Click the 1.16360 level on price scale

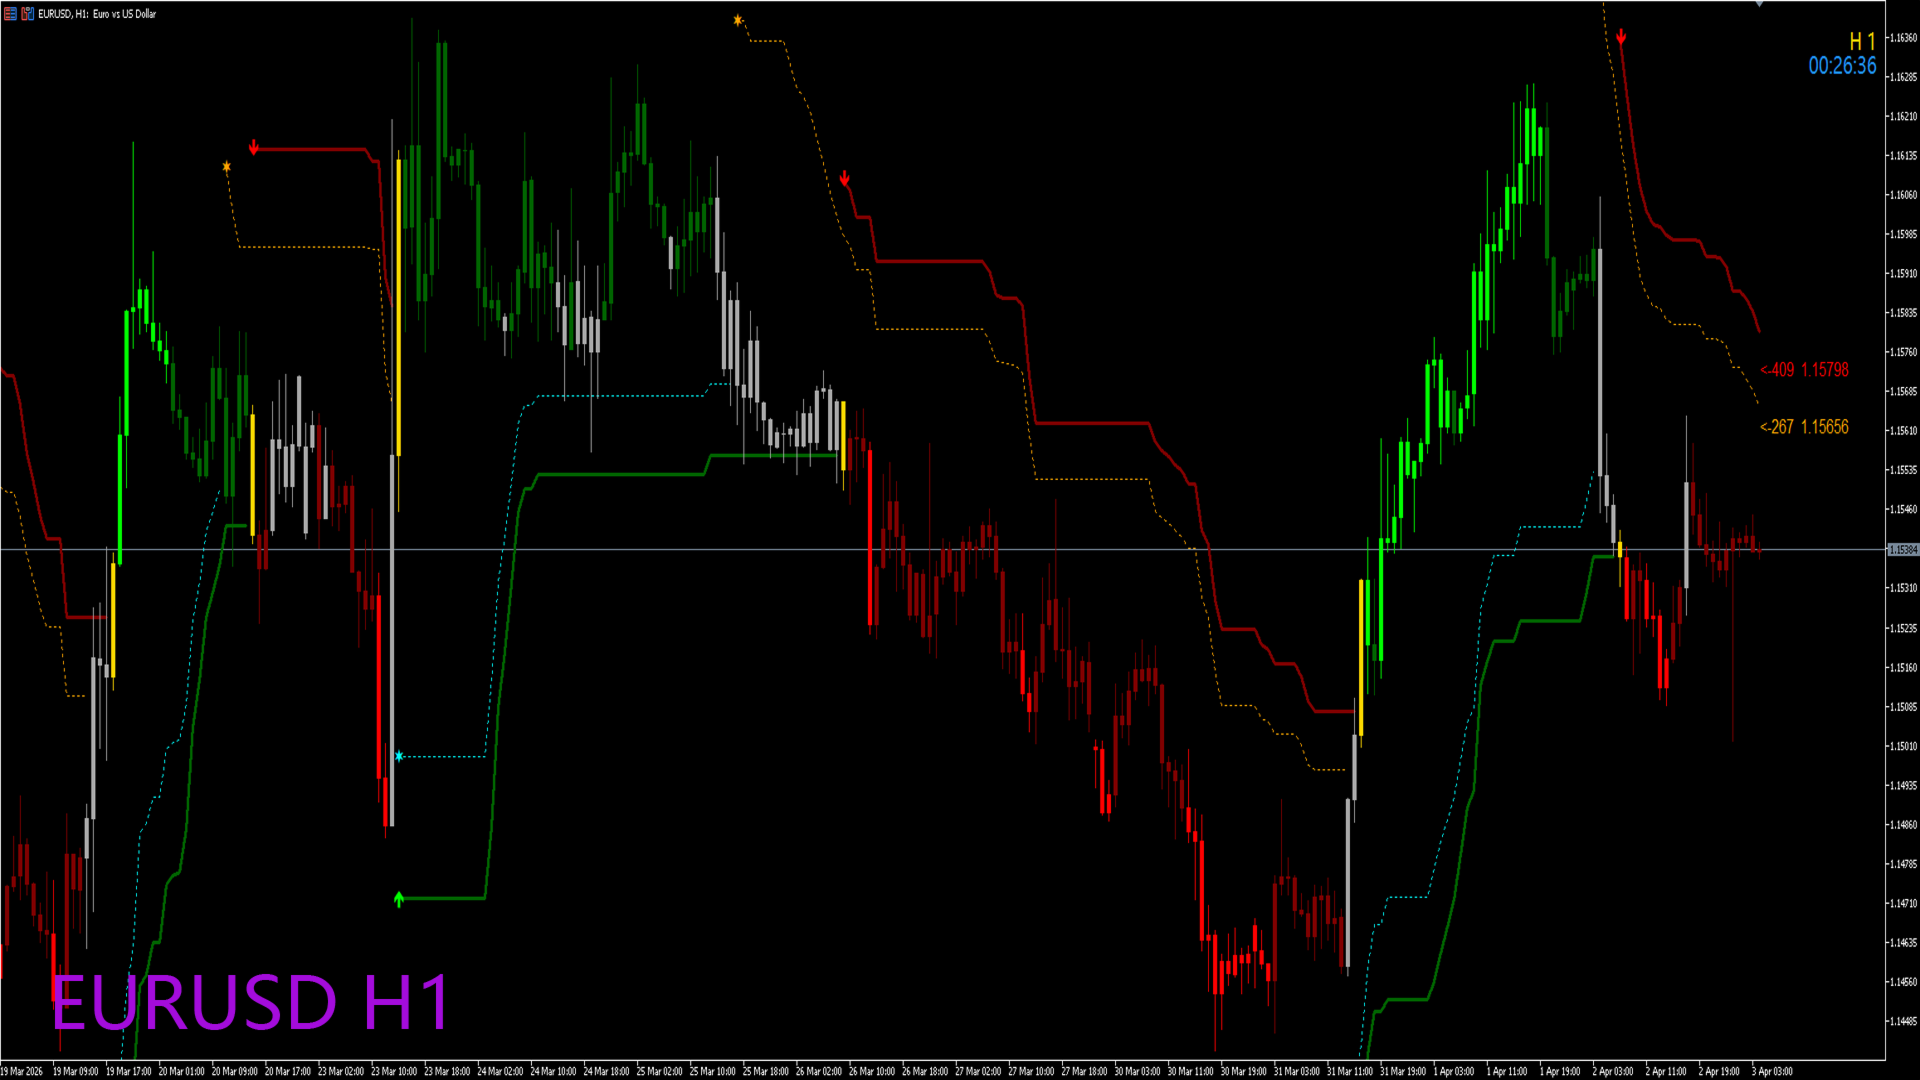[1902, 38]
